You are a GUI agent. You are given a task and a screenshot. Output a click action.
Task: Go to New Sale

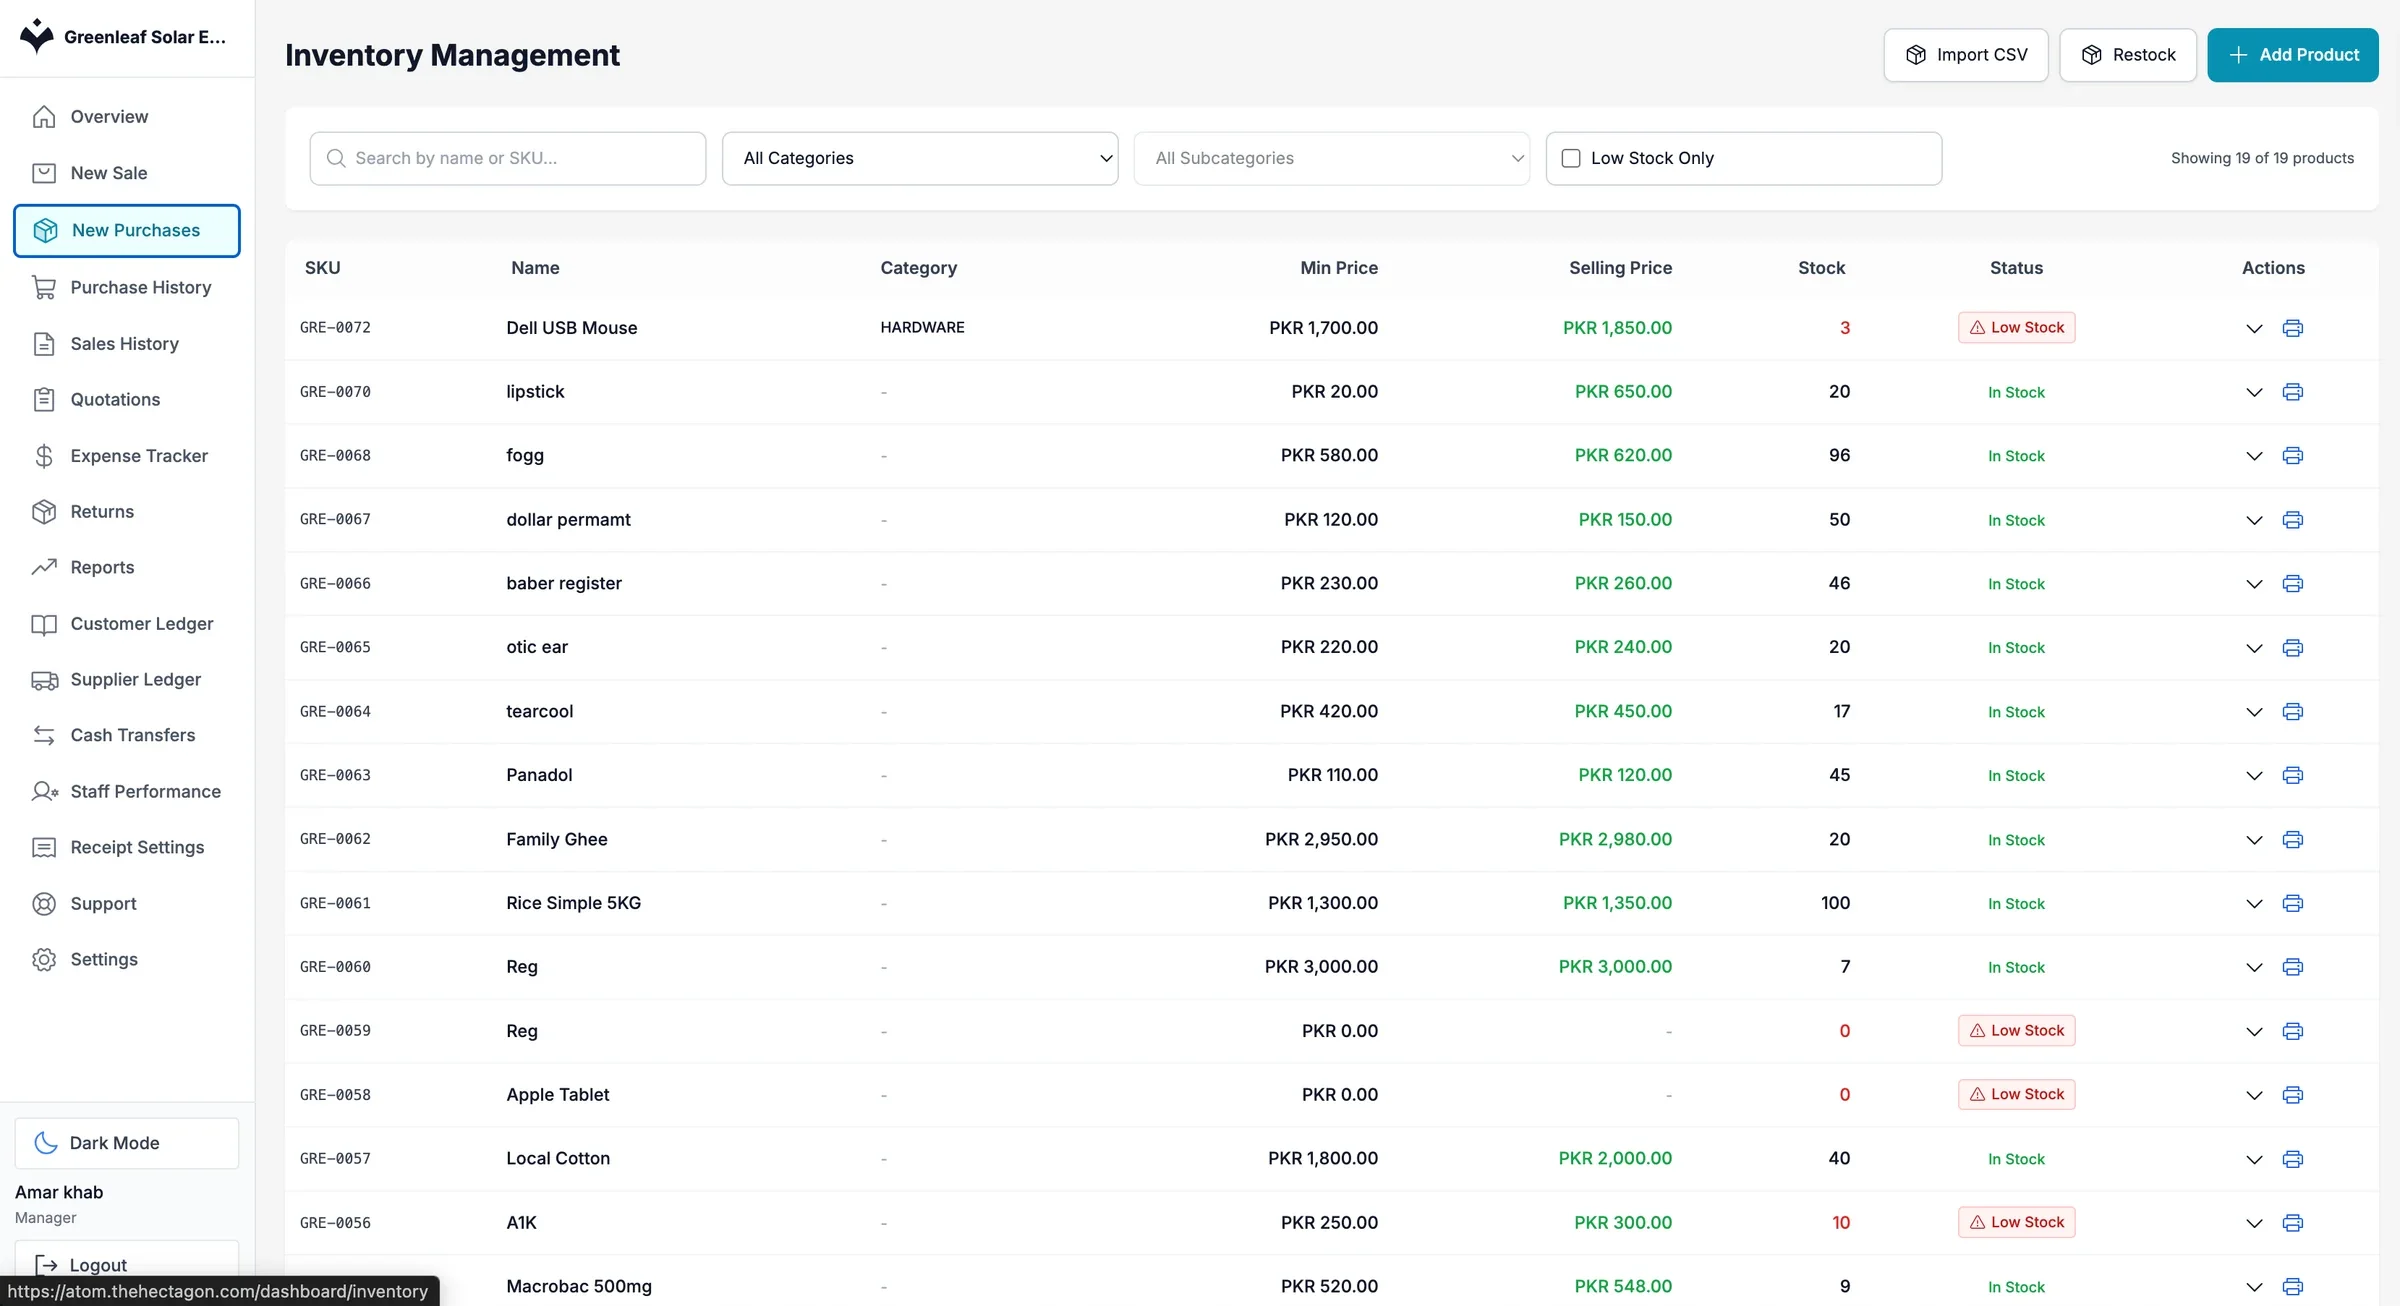pyautogui.click(x=127, y=173)
